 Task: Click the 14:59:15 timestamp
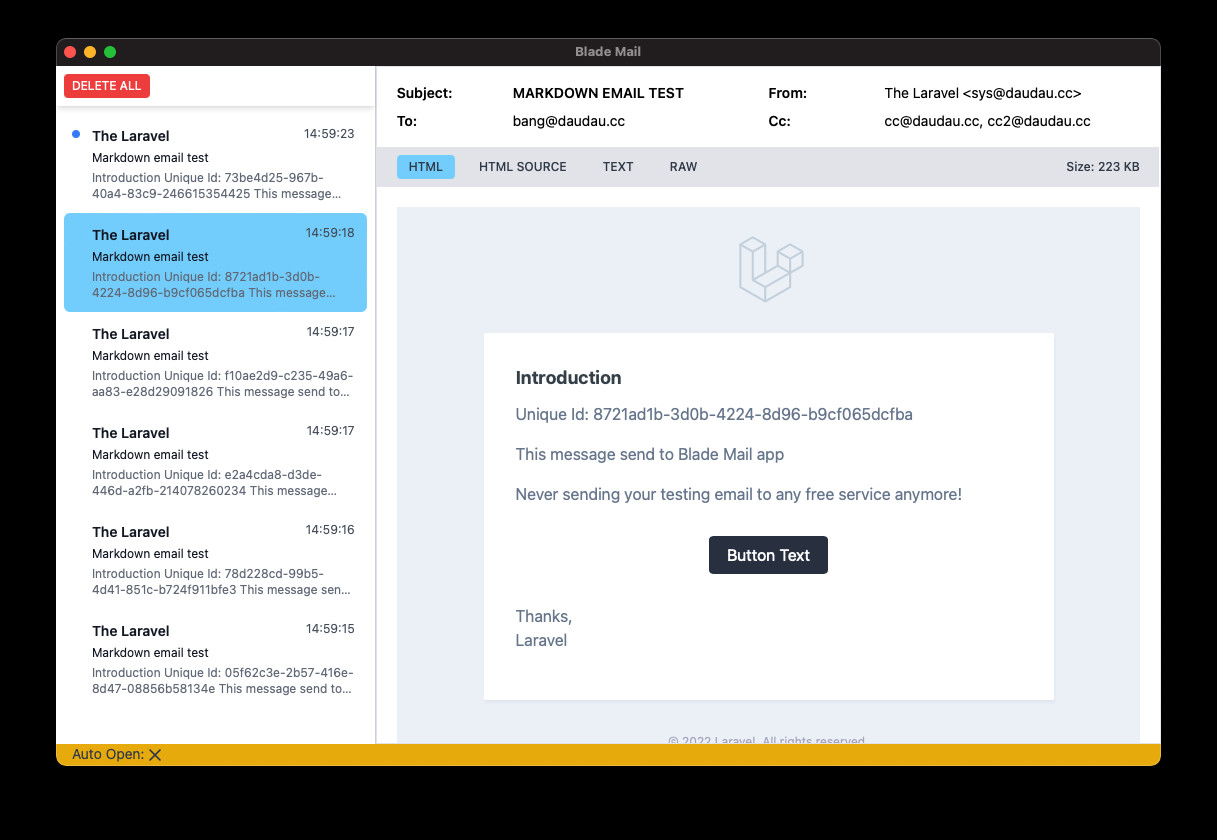tap(330, 629)
